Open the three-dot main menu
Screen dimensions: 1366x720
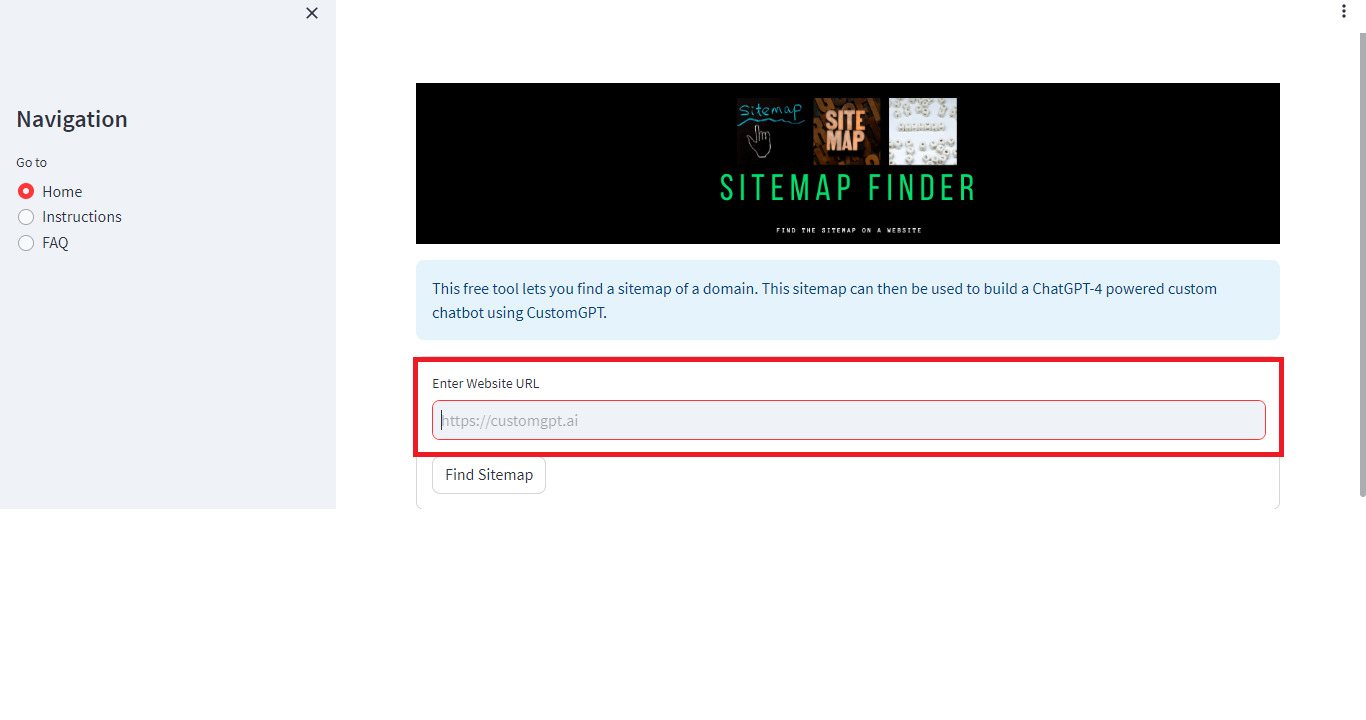click(1343, 11)
